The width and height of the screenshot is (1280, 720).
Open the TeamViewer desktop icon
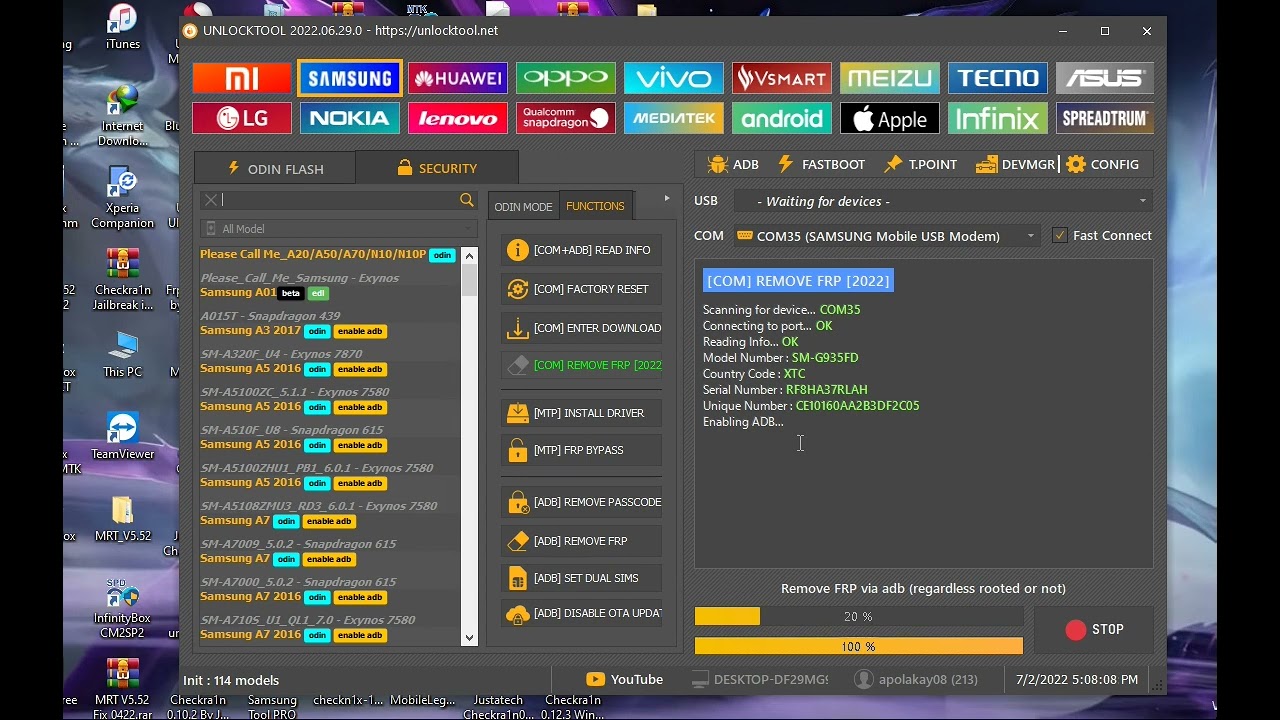click(123, 436)
